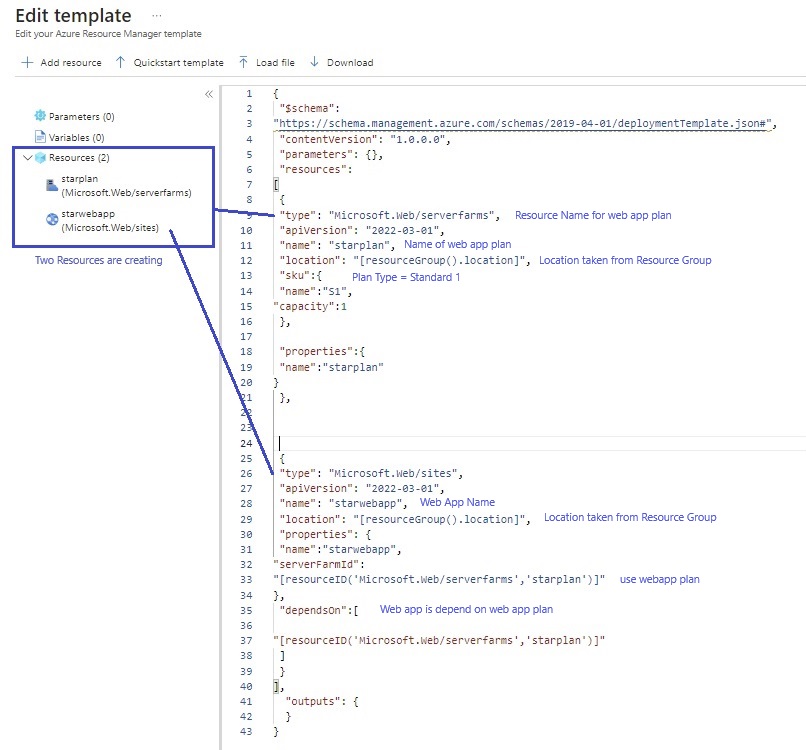Click the starplan server farm icon
The image size is (806, 750).
(x=52, y=185)
